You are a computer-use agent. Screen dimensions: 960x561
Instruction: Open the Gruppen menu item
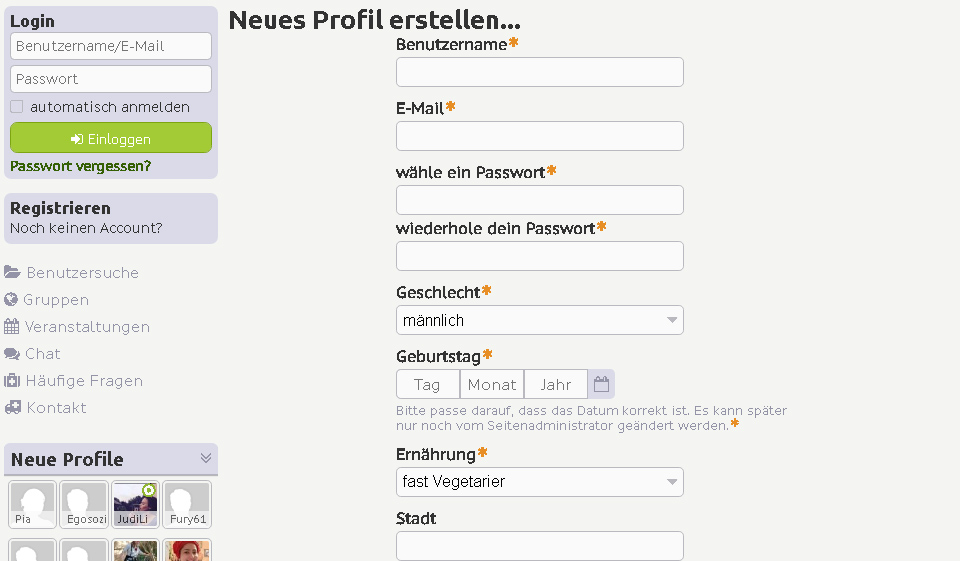click(57, 300)
